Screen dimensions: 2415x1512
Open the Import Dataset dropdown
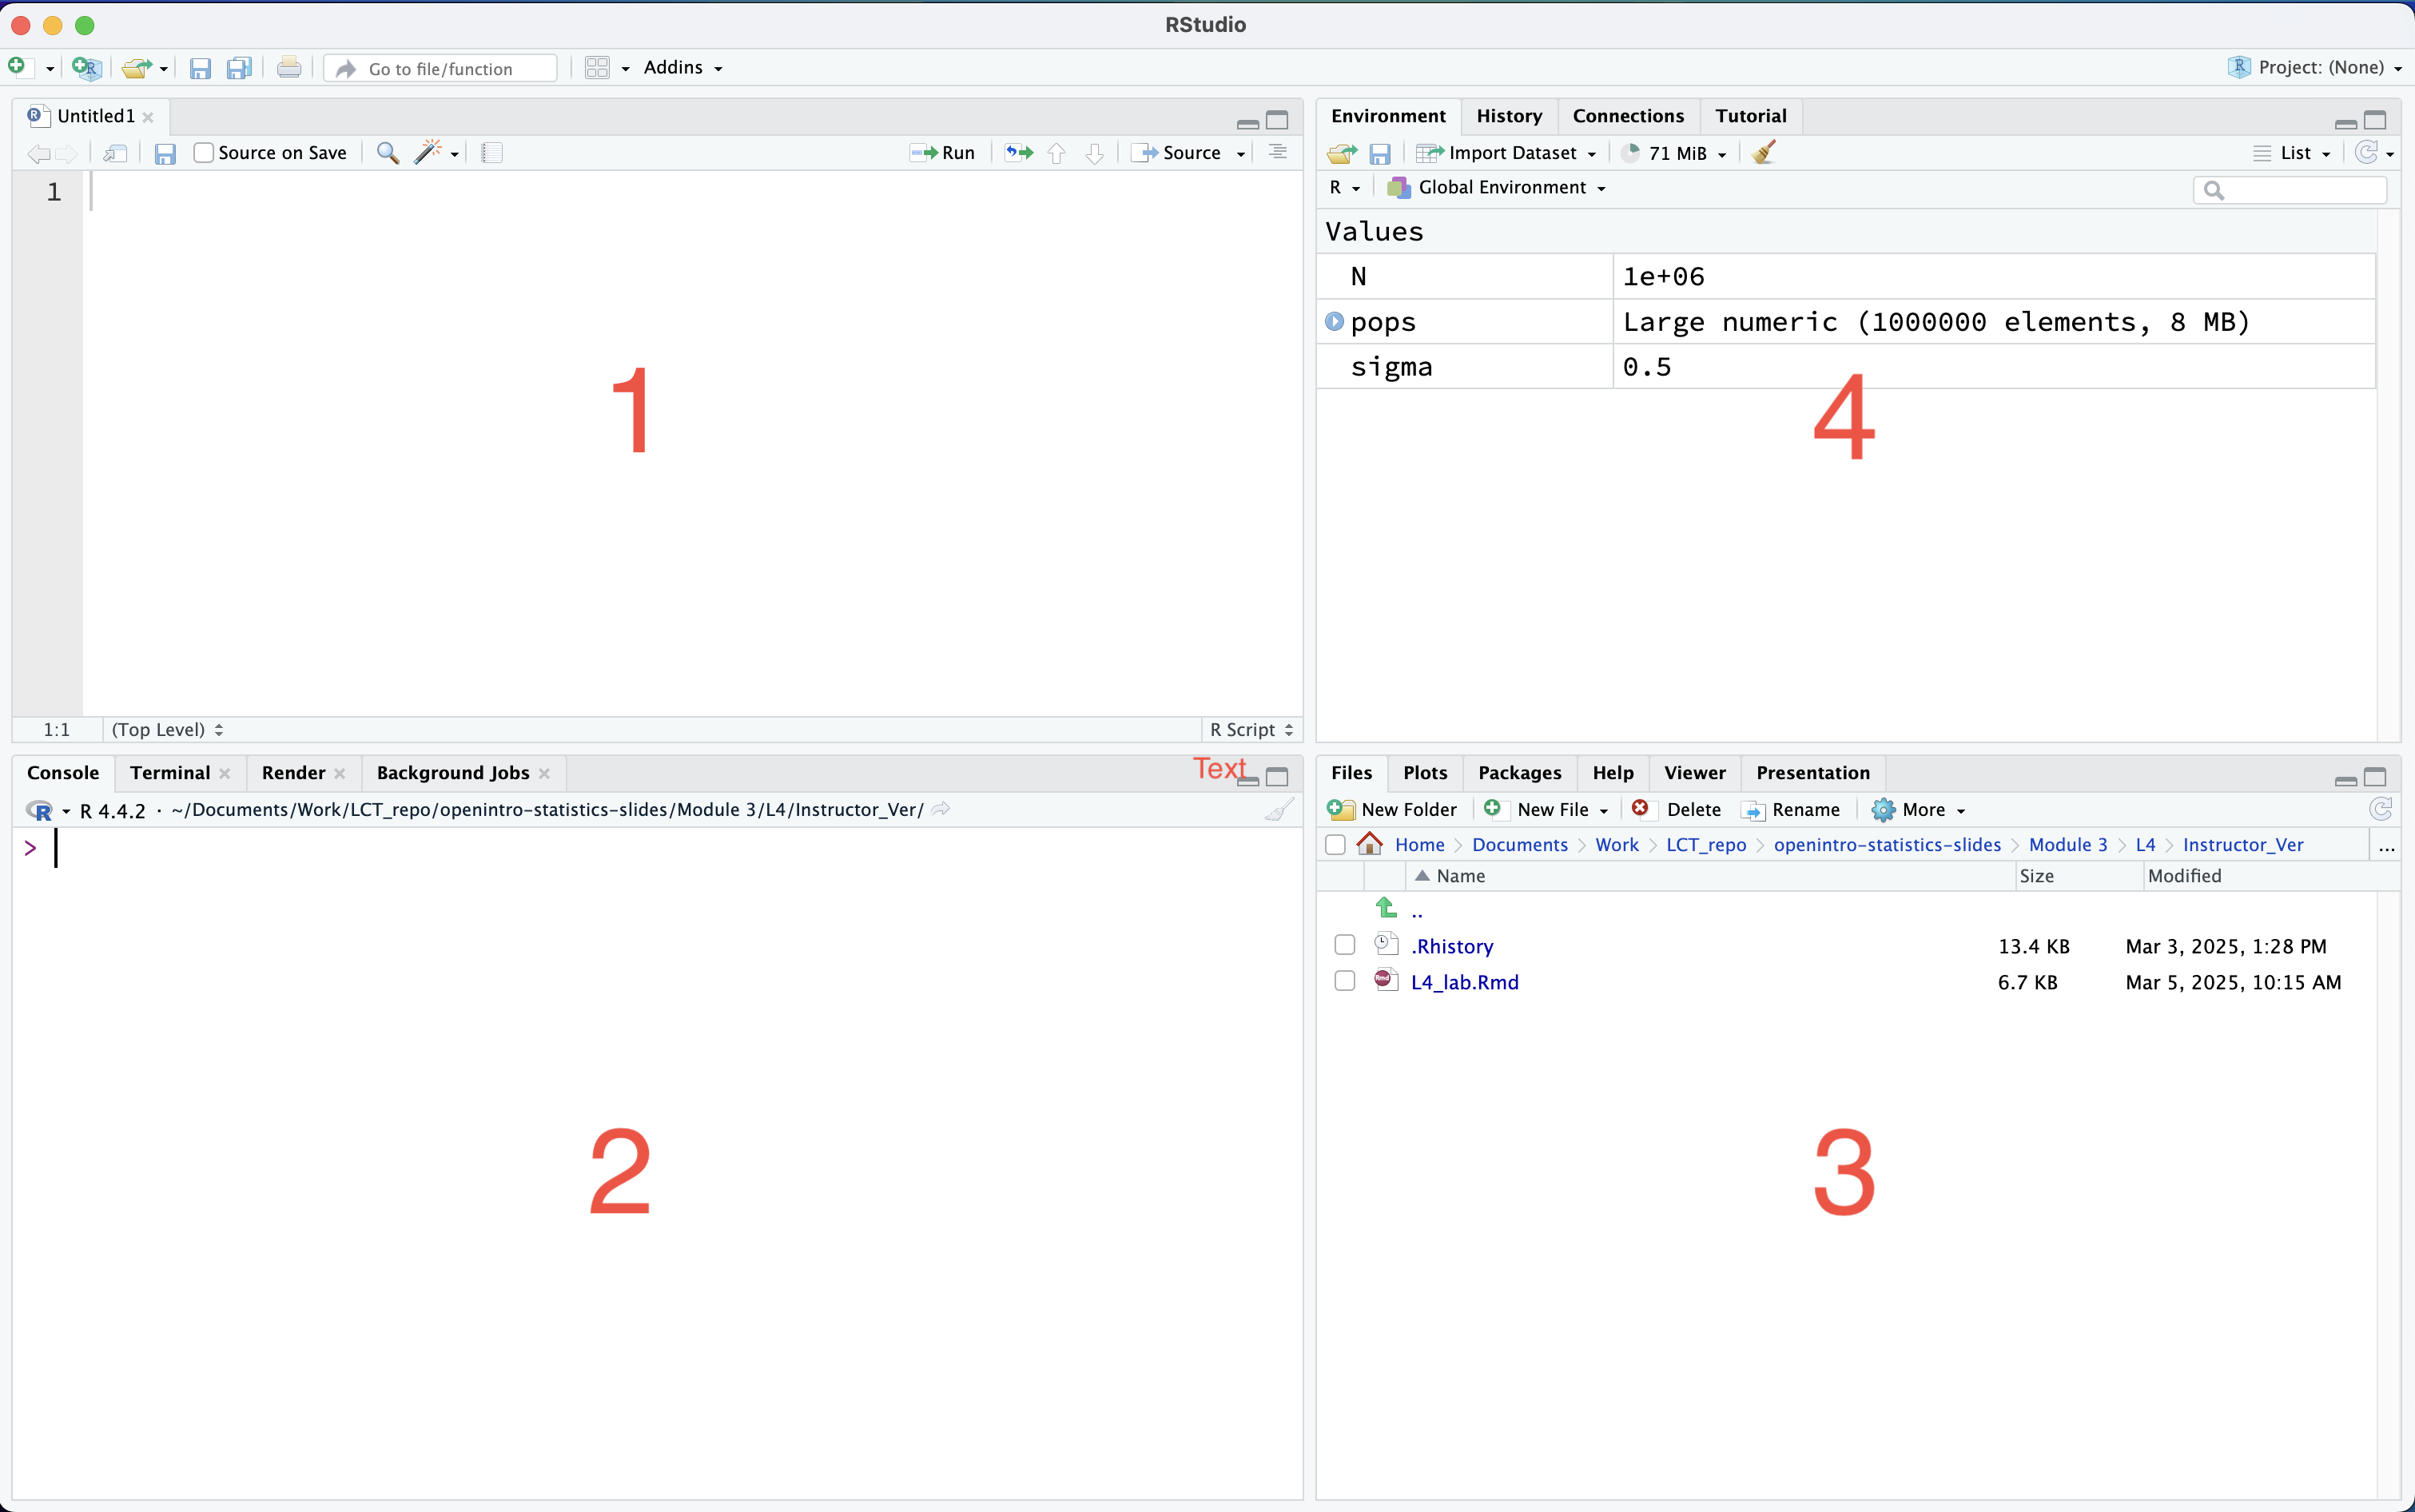point(1506,152)
